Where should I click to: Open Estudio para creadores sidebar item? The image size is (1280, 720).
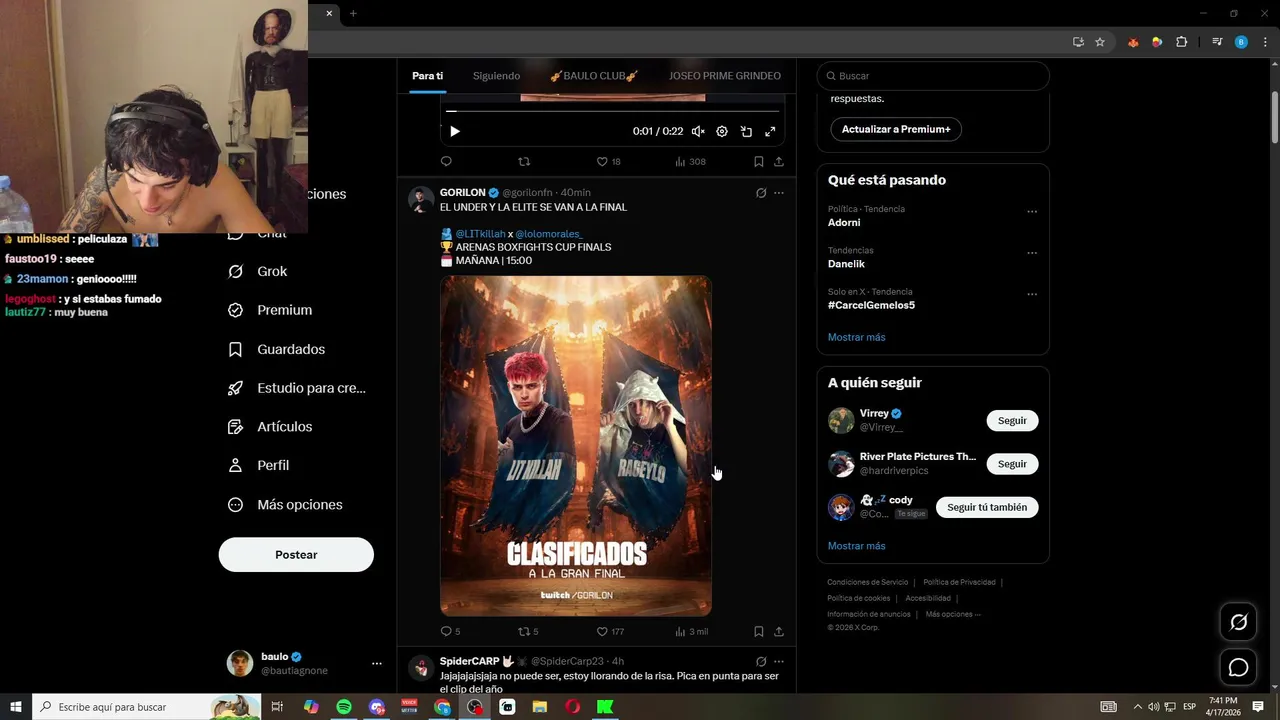pos(296,388)
